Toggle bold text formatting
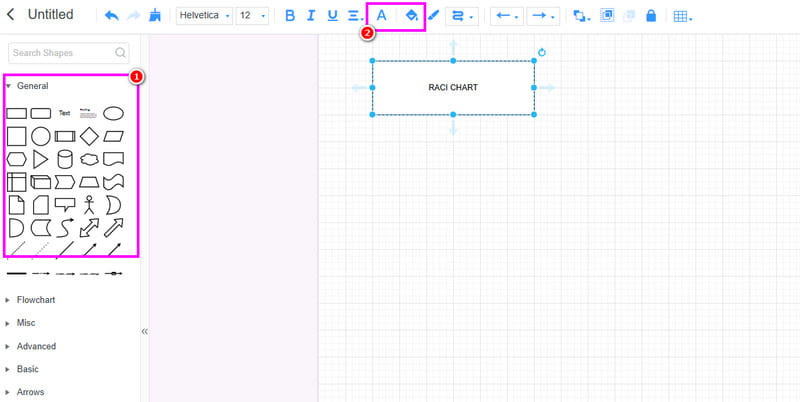 [x=290, y=16]
